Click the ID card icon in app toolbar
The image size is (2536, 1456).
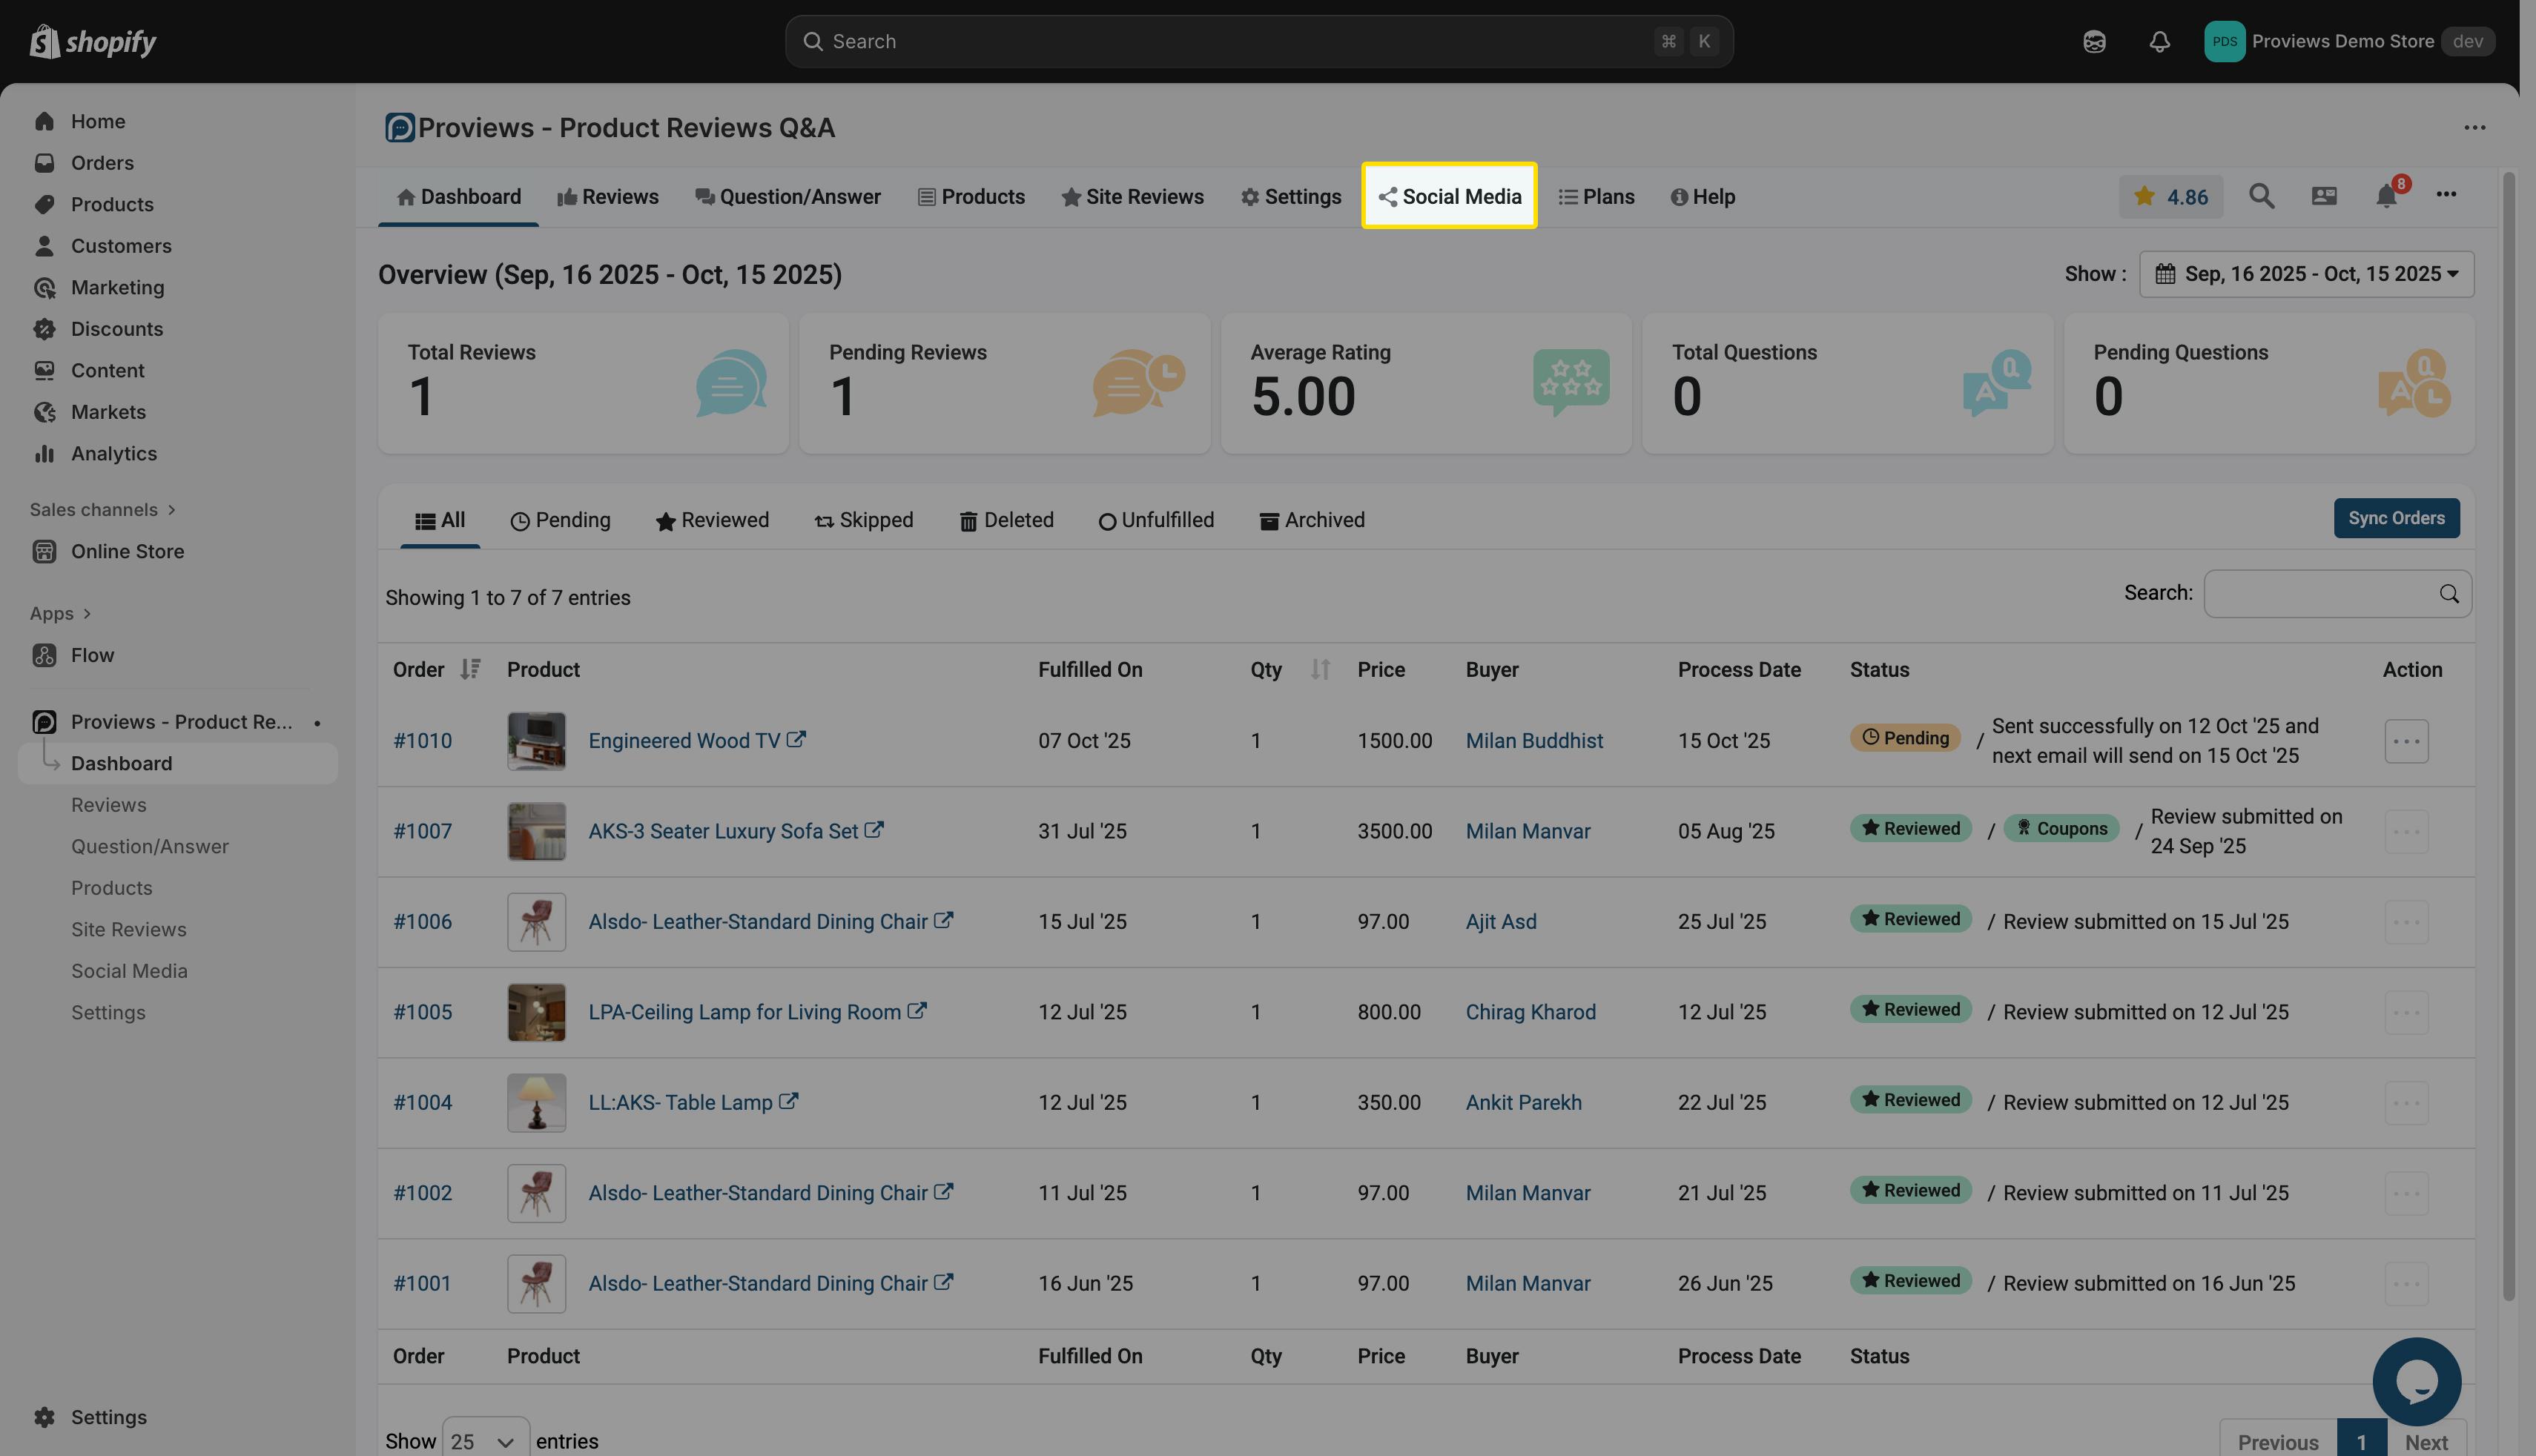click(x=2324, y=197)
